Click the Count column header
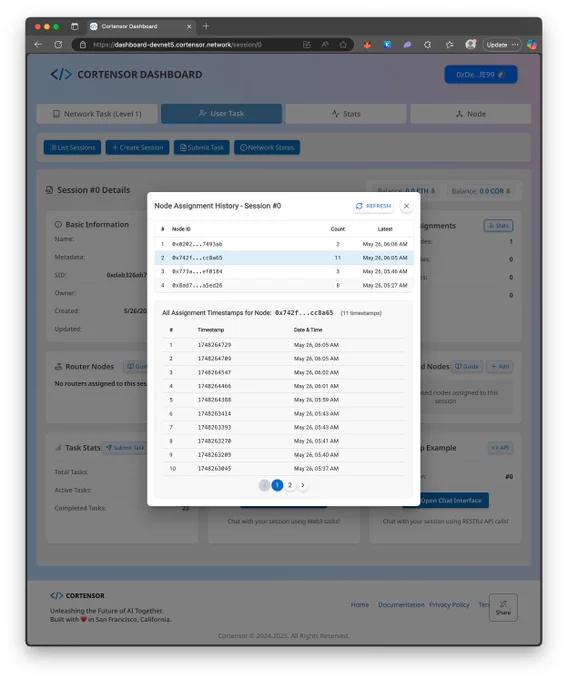This screenshot has width=568, height=680. pyautogui.click(x=338, y=229)
